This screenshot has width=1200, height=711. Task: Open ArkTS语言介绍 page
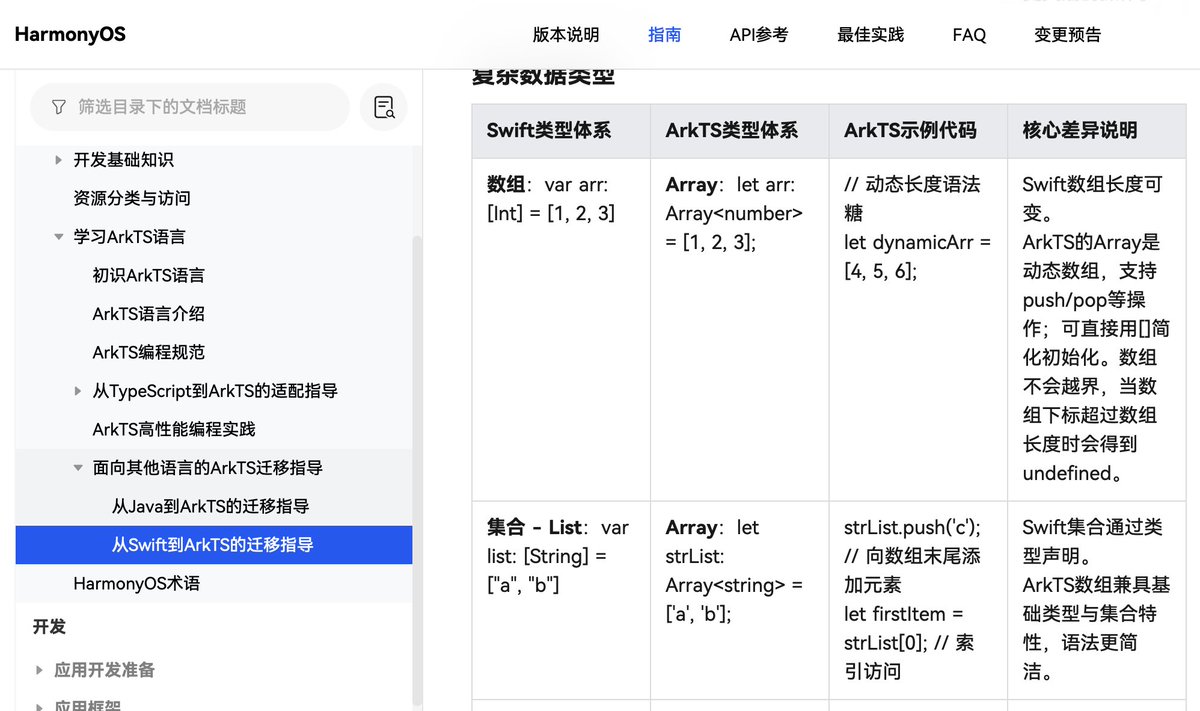[x=149, y=314]
